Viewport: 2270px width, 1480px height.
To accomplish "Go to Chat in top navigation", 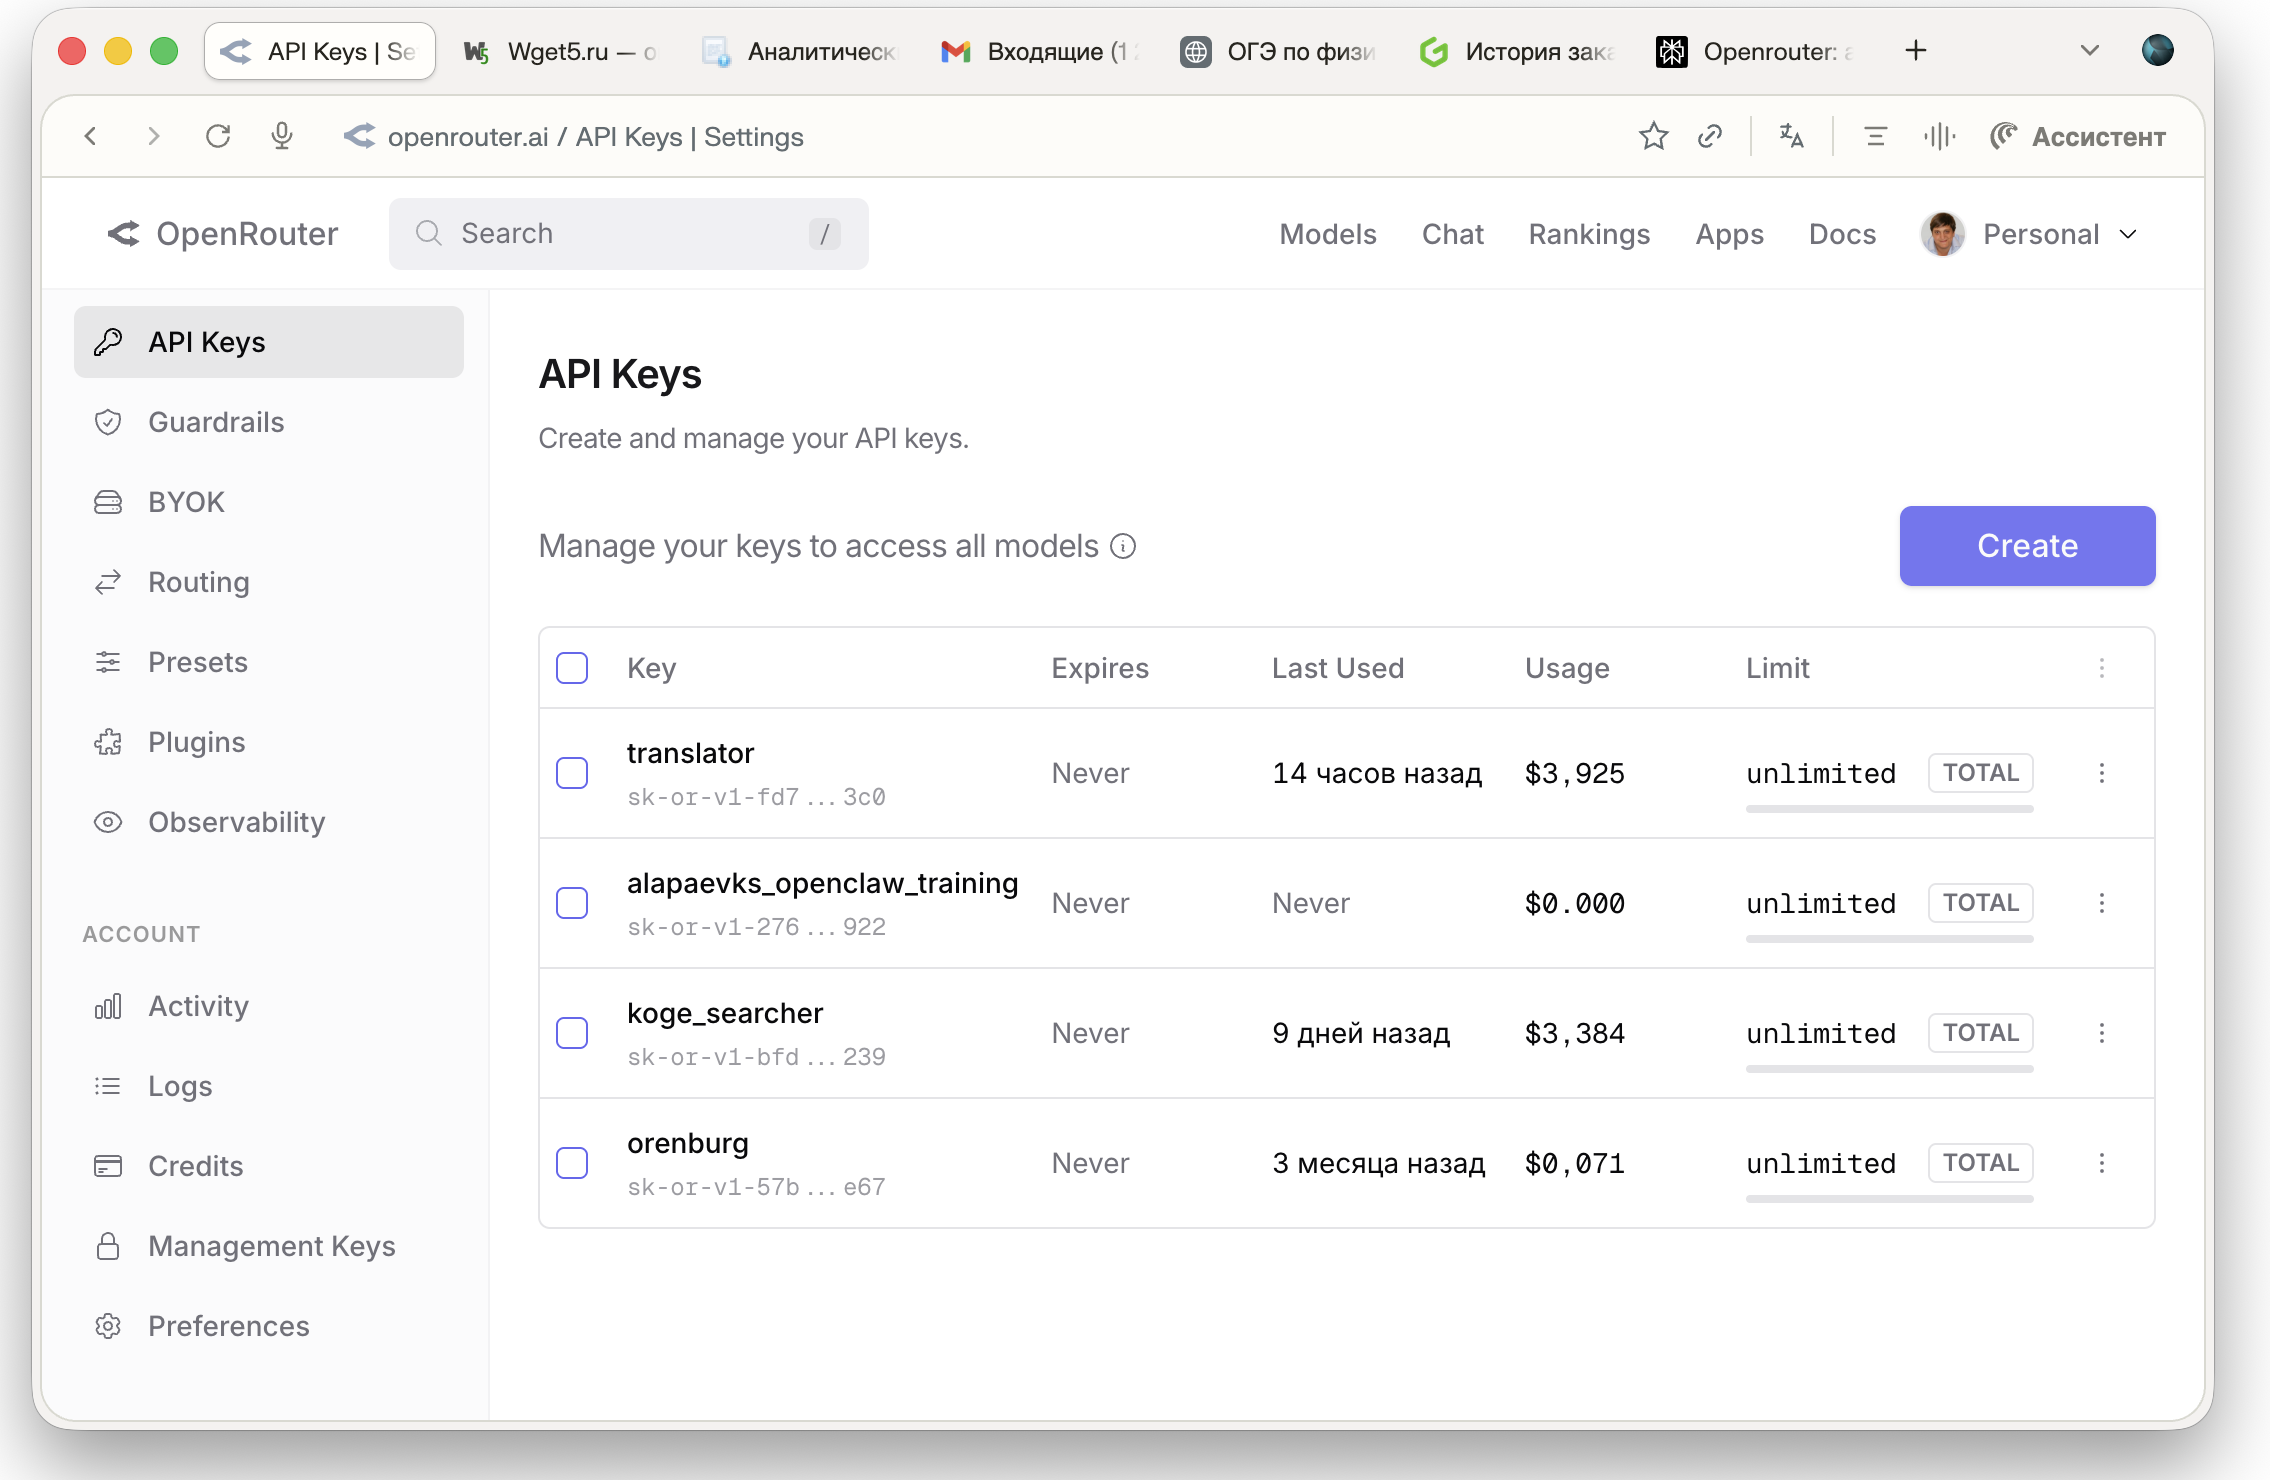I will point(1453,234).
